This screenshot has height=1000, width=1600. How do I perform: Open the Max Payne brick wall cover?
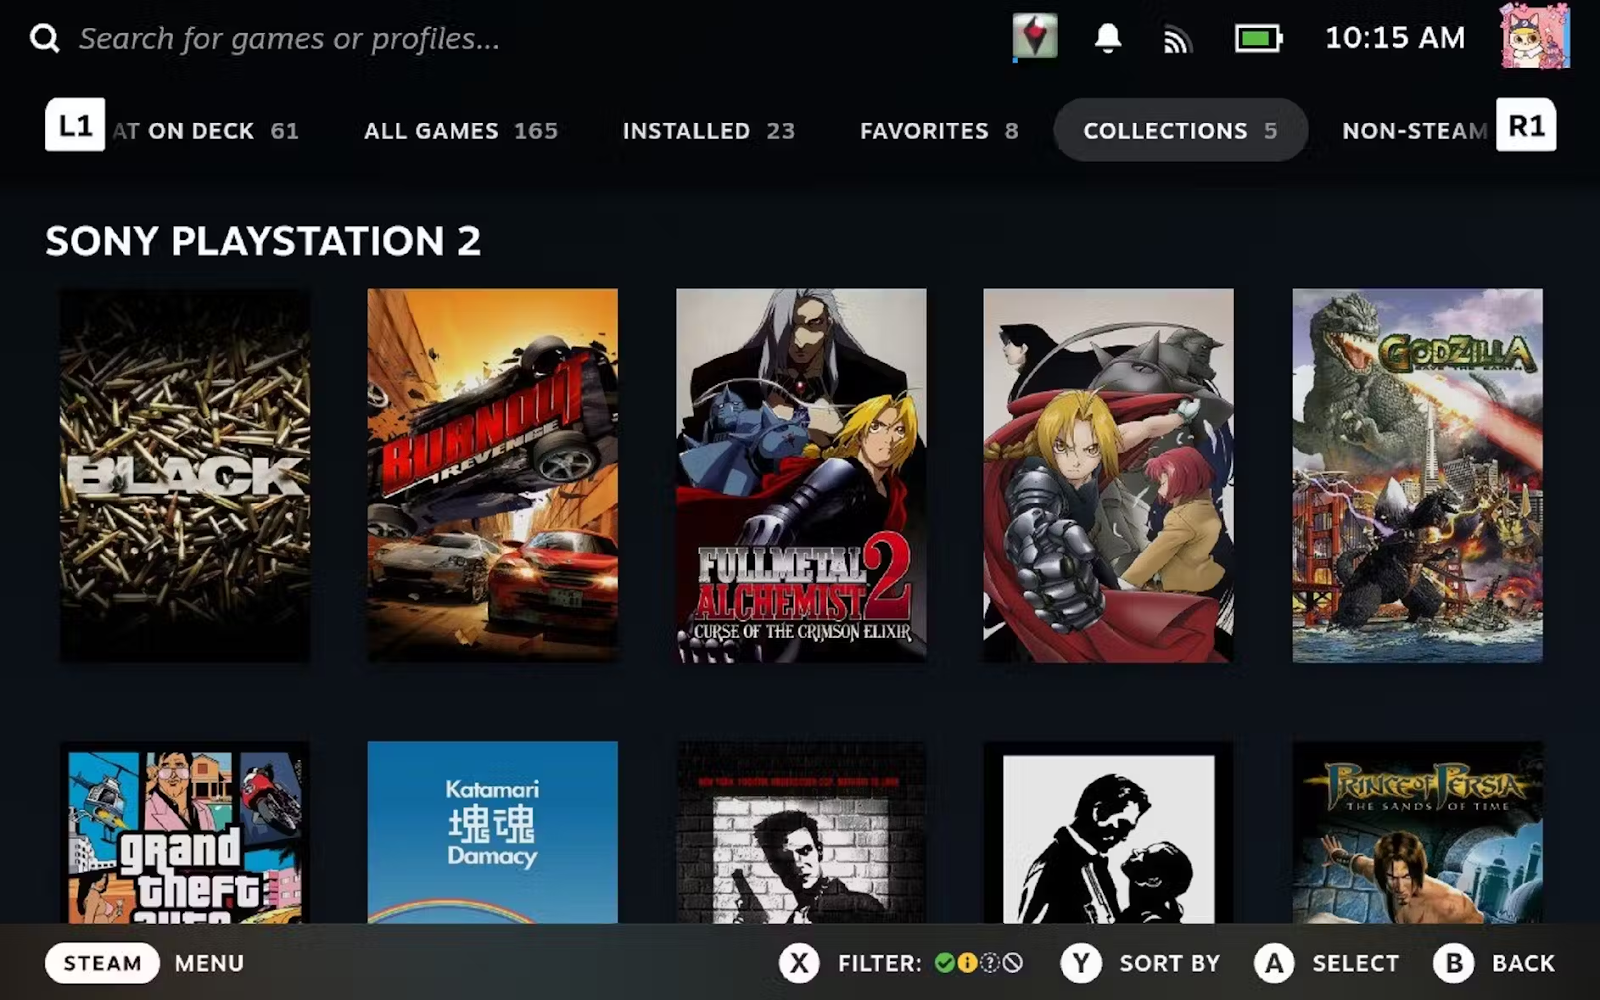click(801, 832)
